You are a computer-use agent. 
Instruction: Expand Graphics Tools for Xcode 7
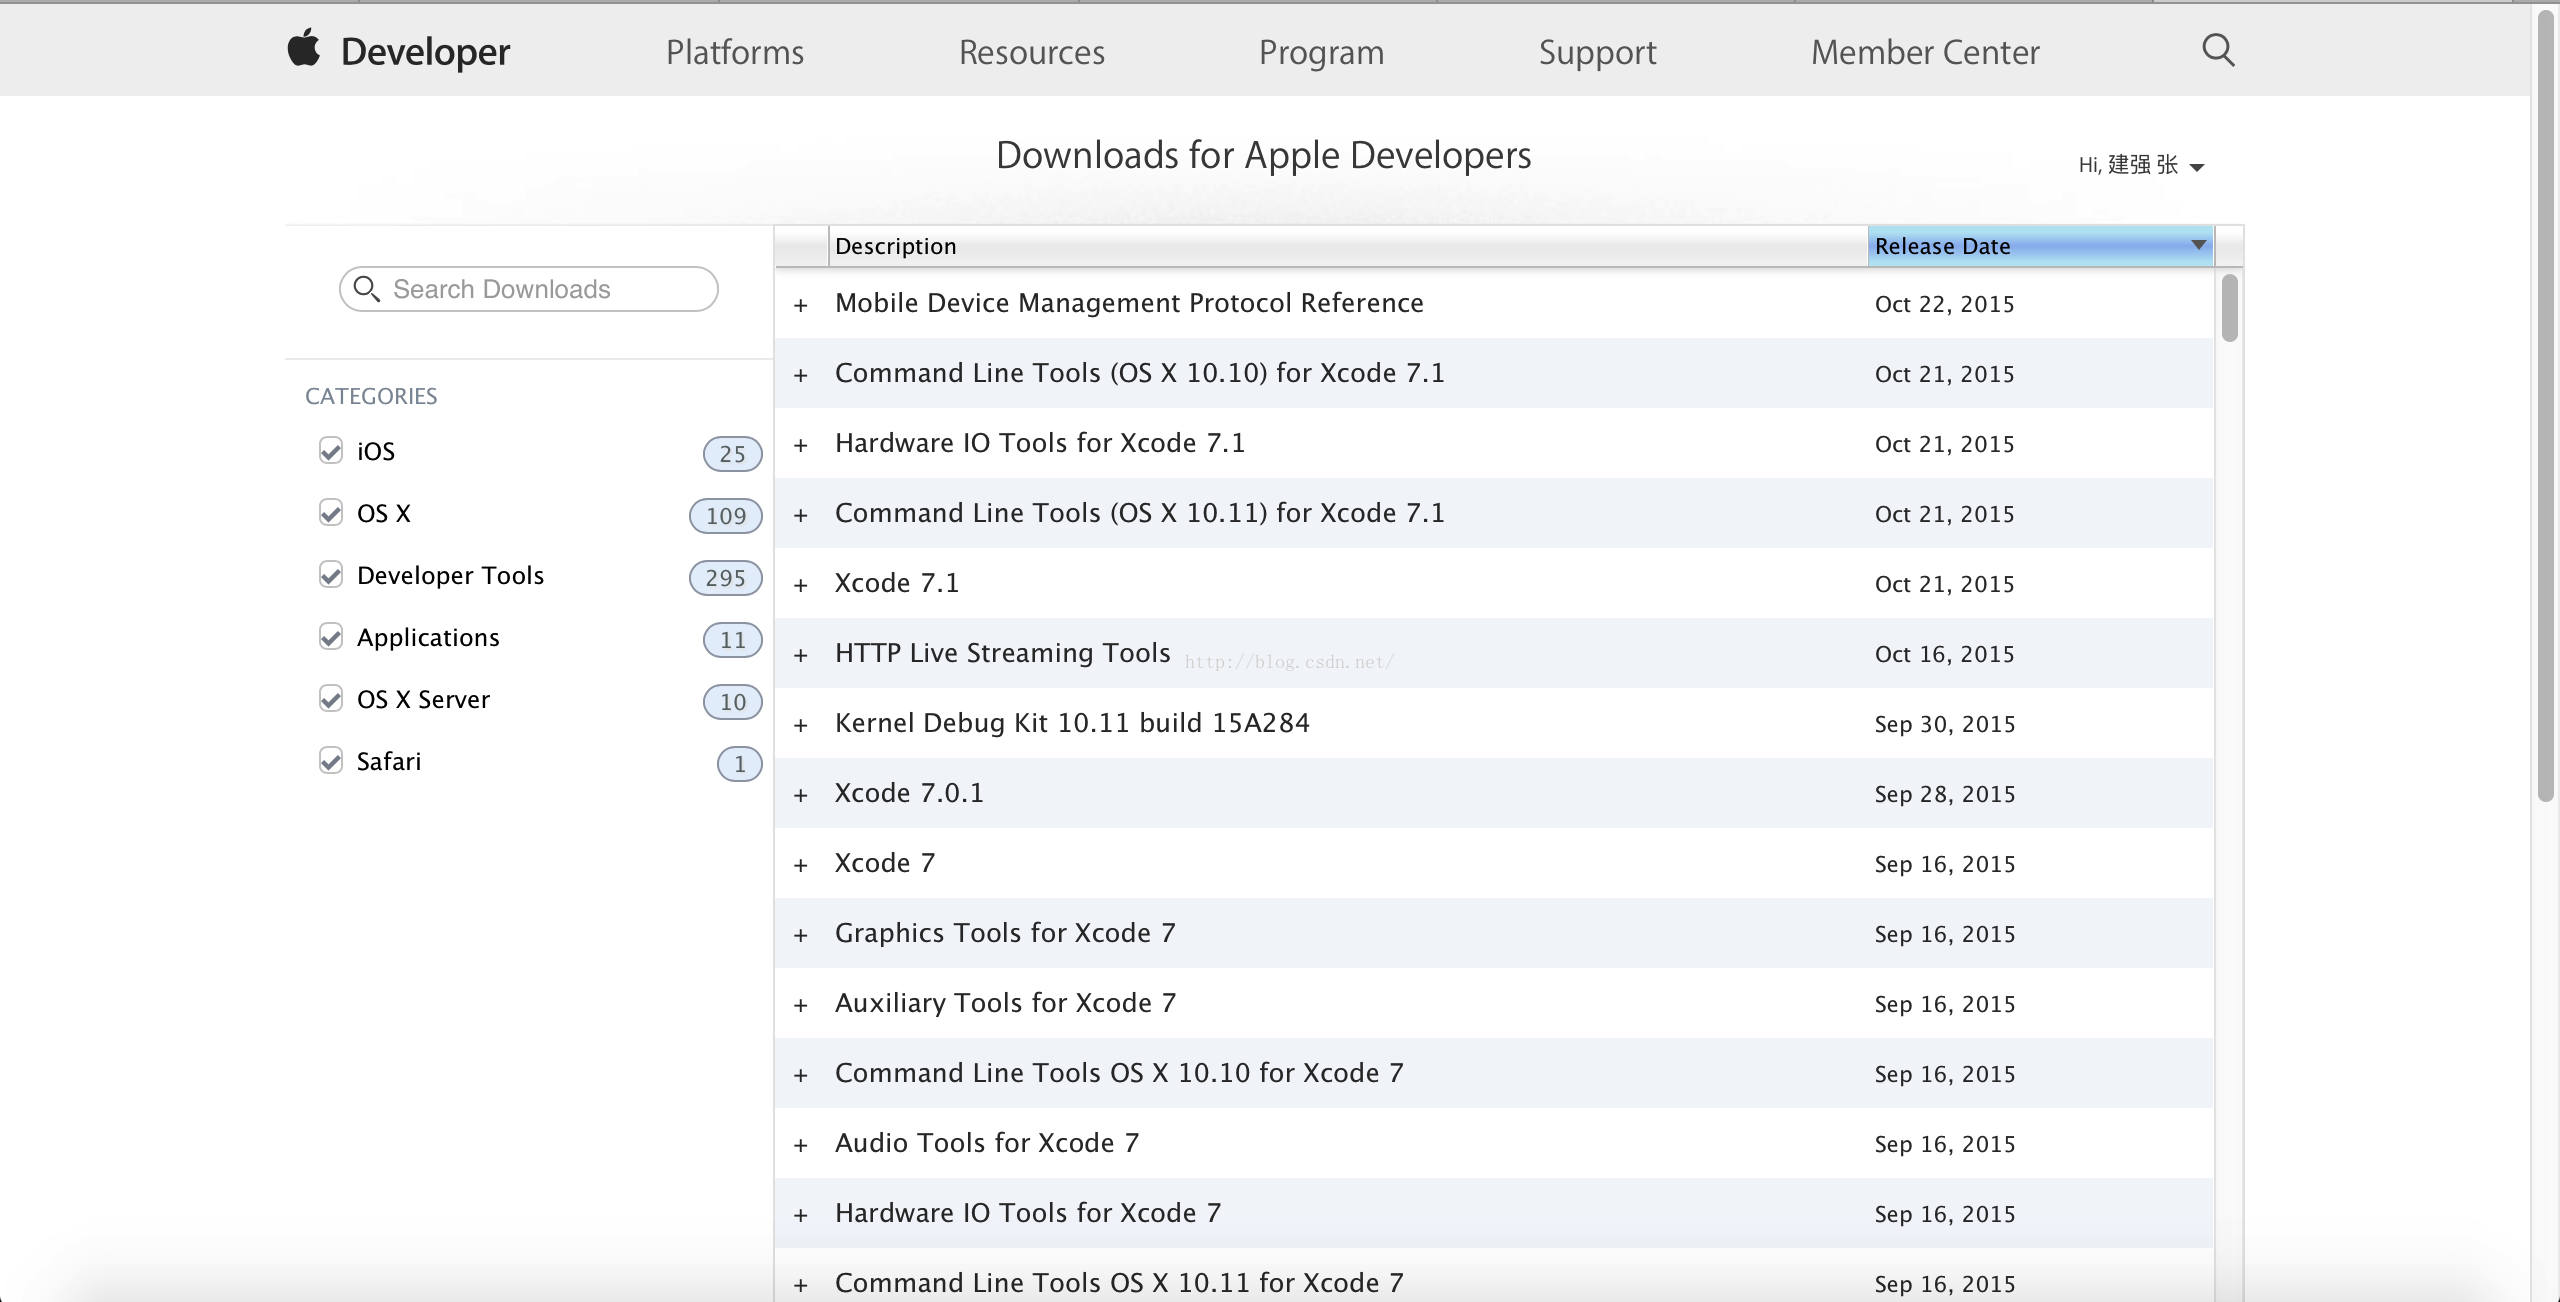pyautogui.click(x=800, y=935)
